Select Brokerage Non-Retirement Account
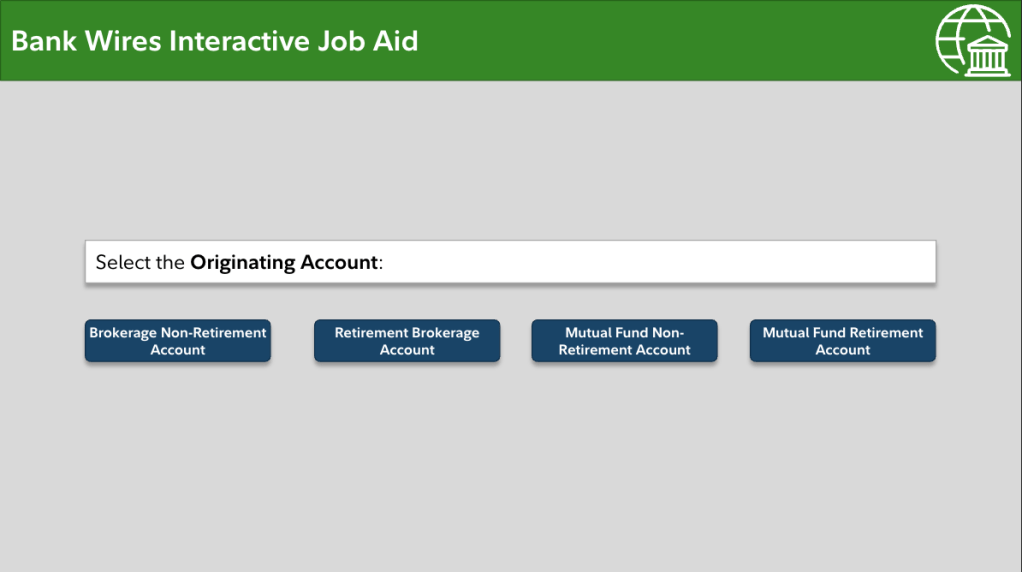Image resolution: width=1022 pixels, height=572 pixels. (x=178, y=341)
